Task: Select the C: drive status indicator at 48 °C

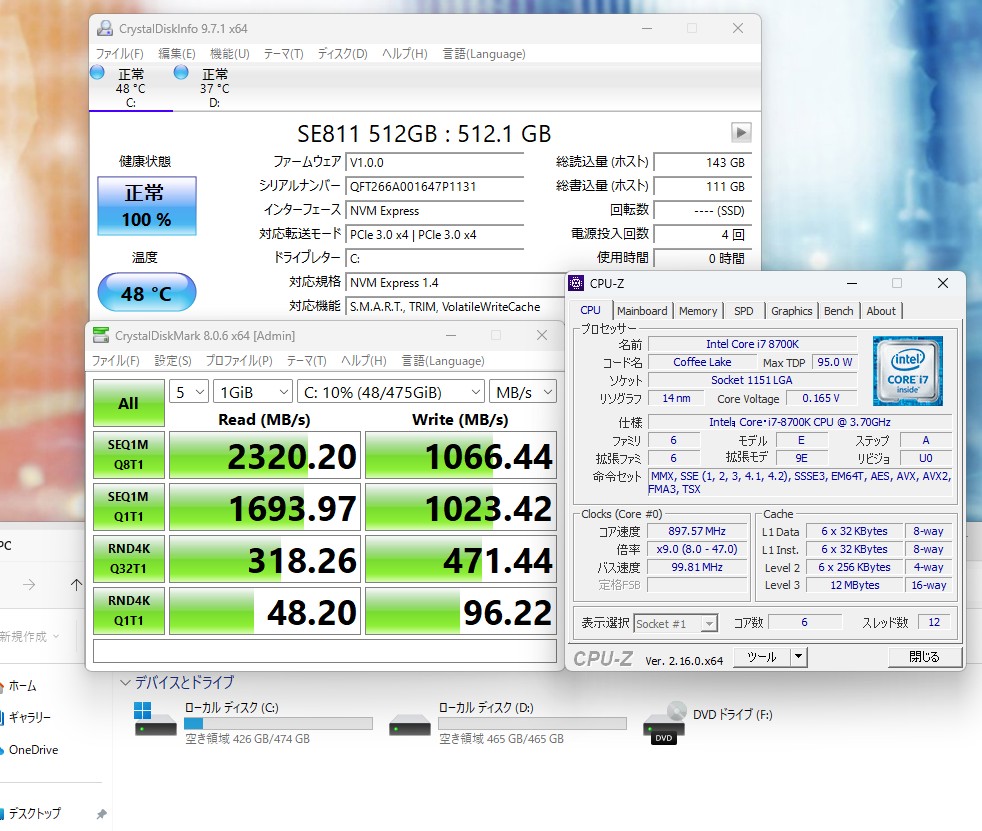Action: 130,88
